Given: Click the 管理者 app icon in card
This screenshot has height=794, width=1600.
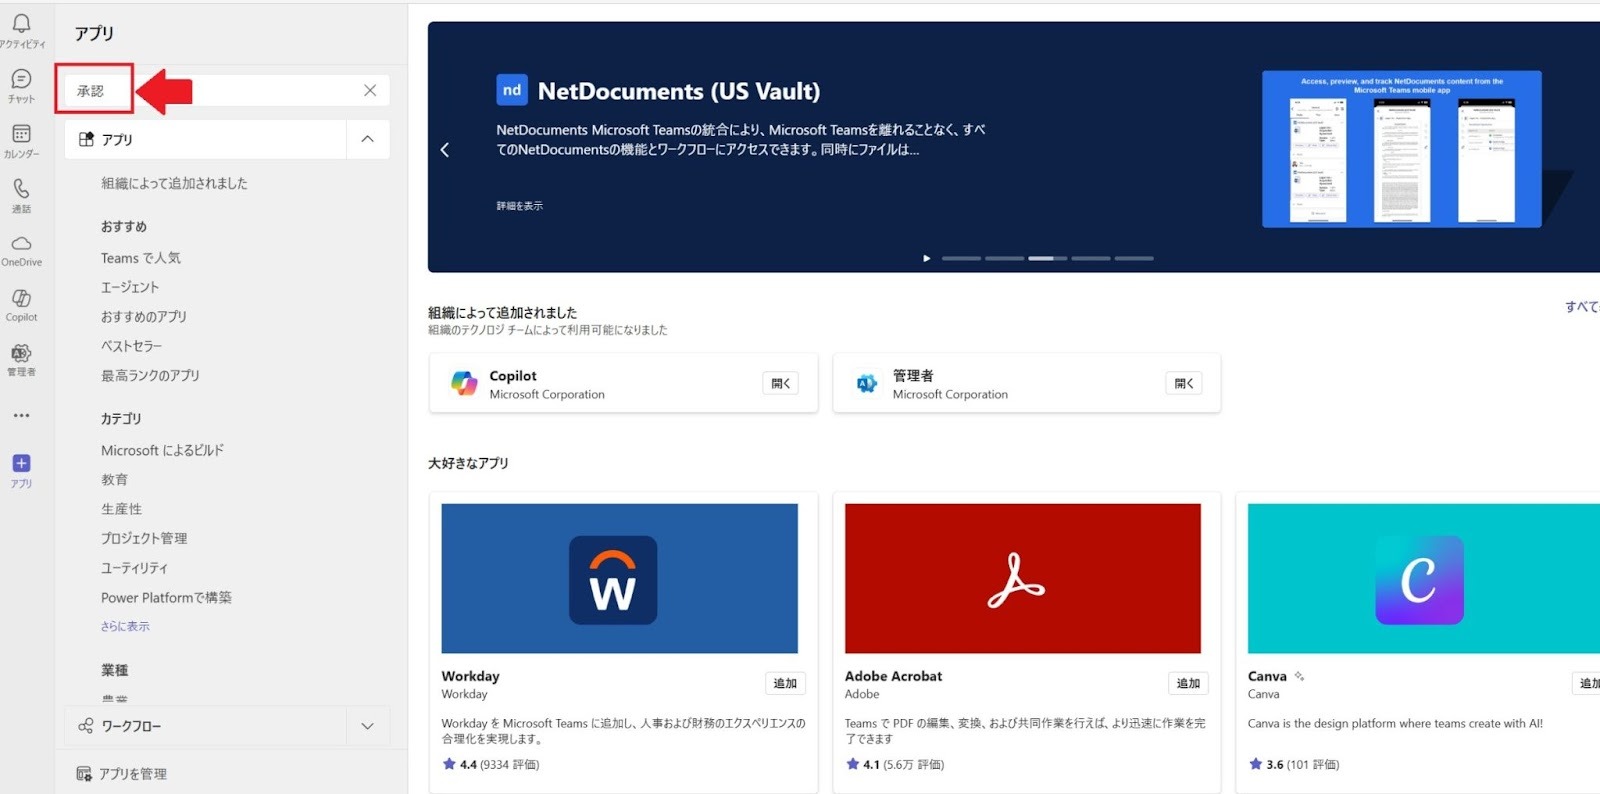Looking at the screenshot, I should (867, 383).
